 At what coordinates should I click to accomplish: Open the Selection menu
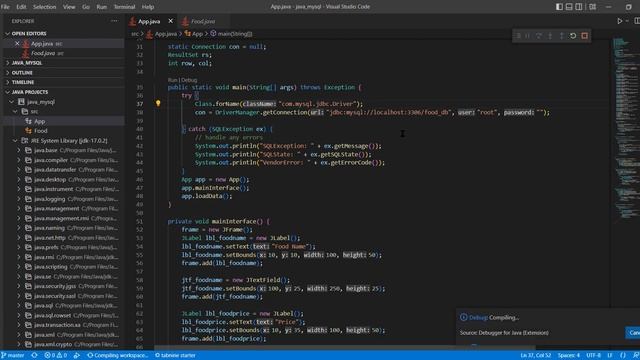(x=44, y=7)
